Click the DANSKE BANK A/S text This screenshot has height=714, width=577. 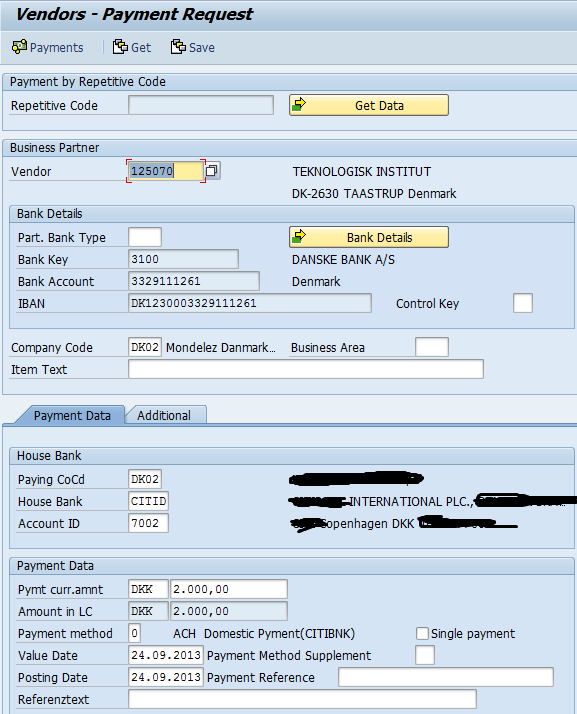pos(343,260)
